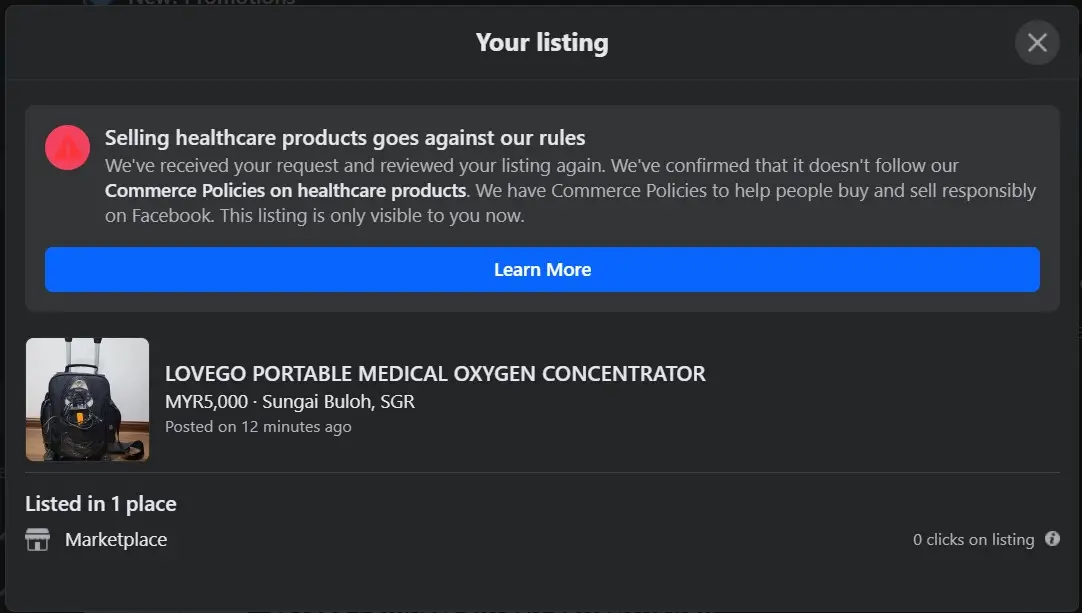Click the partially hidden New: Promotions text
The width and height of the screenshot is (1082, 613).
tap(210, 3)
